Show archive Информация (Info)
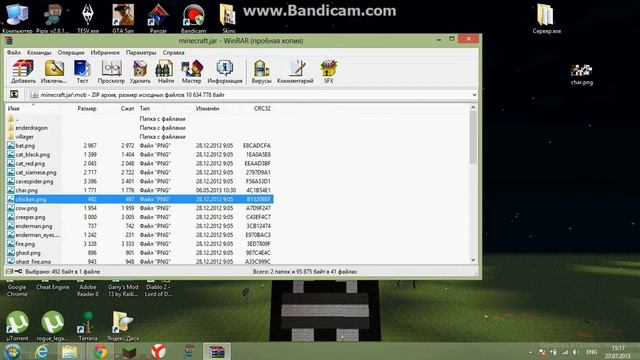Screen dimensions: 640x360 [x=224, y=71]
